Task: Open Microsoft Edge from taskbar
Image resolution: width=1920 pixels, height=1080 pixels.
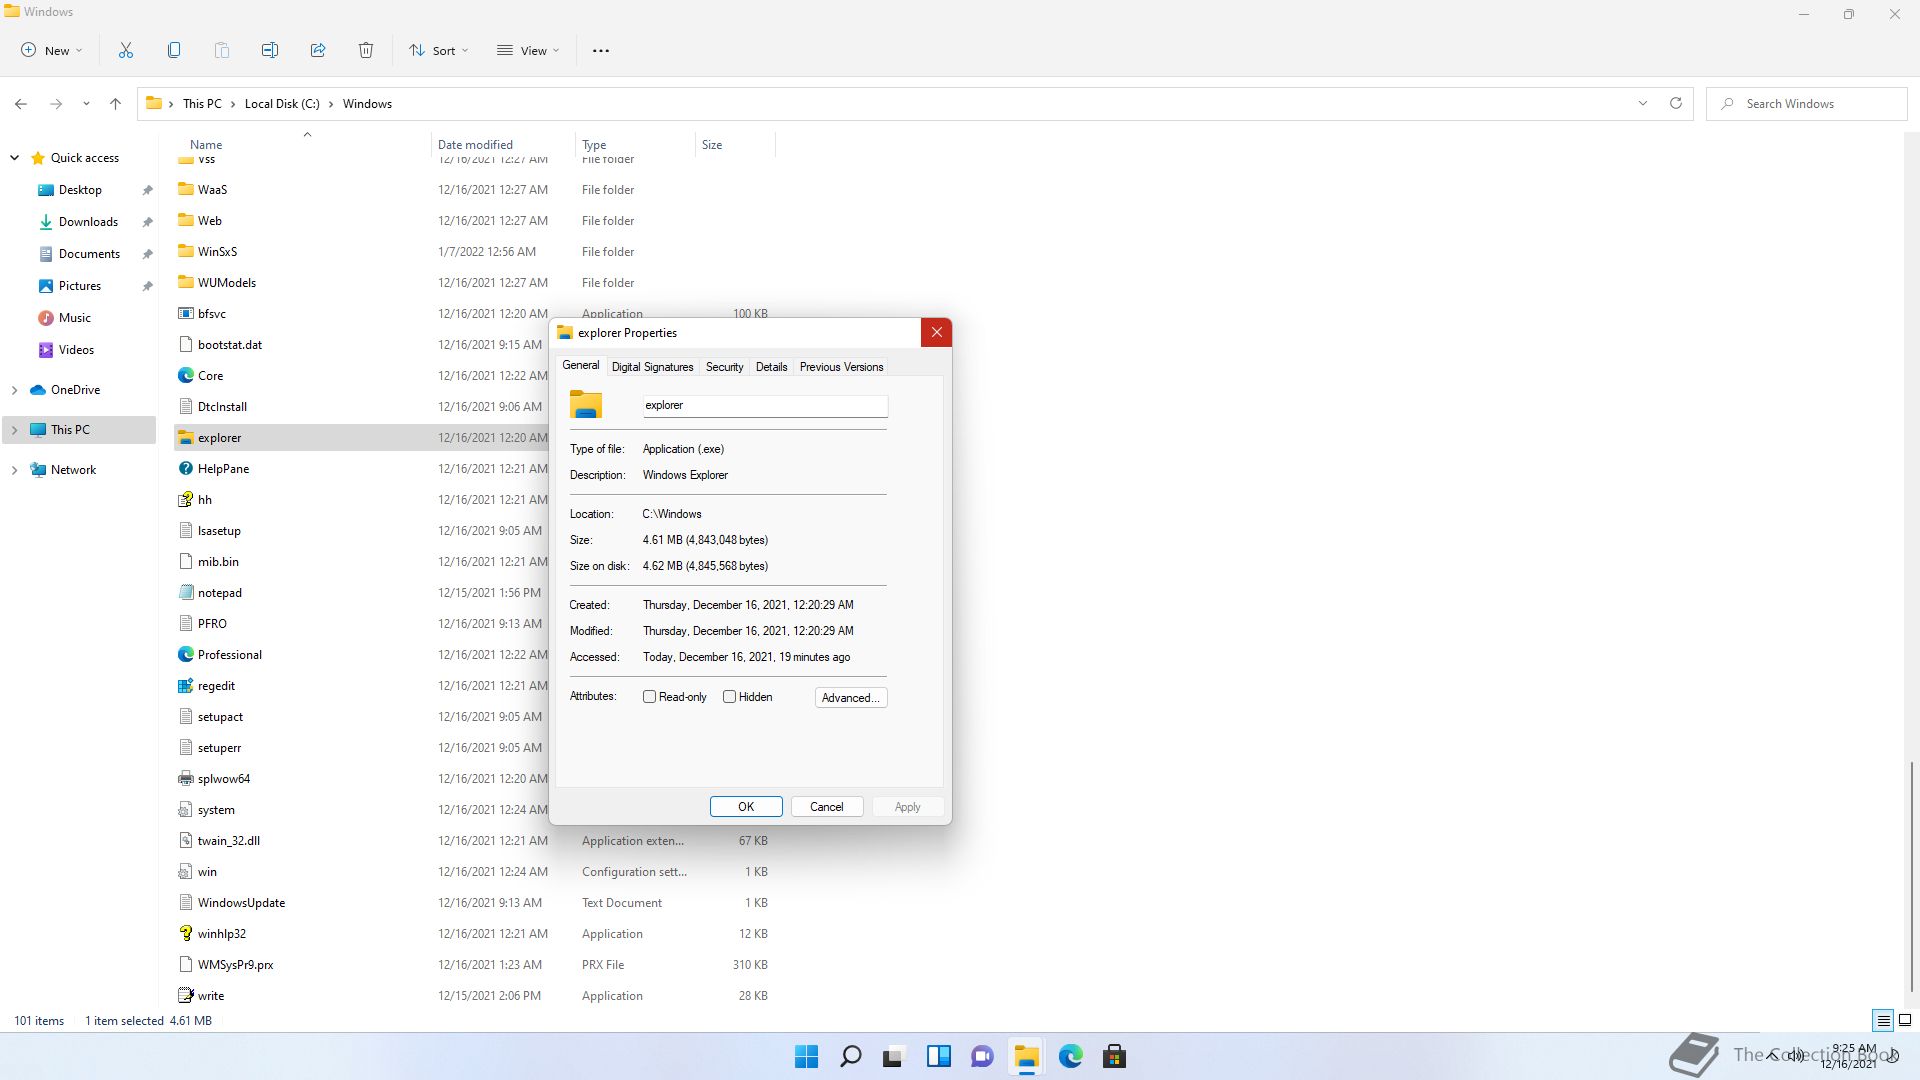Action: (1070, 1056)
